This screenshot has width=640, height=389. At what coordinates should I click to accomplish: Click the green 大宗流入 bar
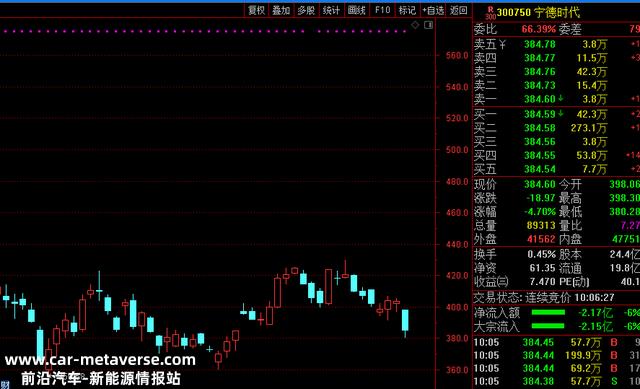tap(548, 326)
